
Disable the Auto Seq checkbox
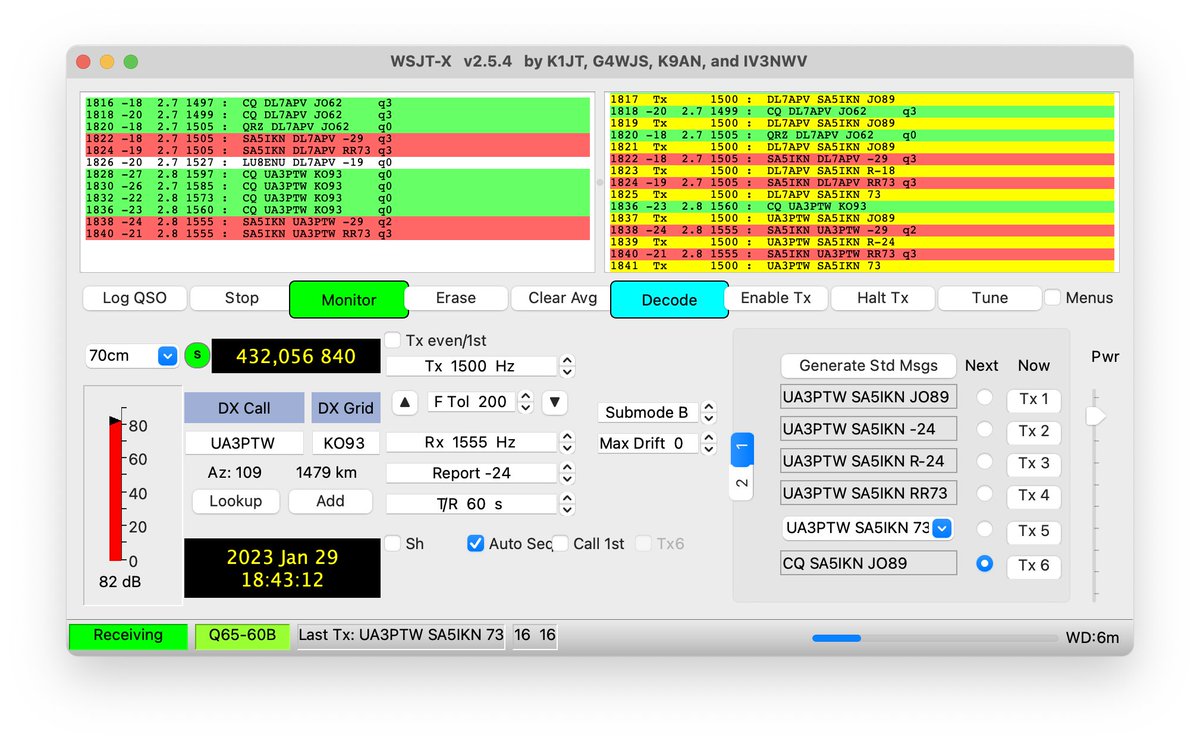[475, 543]
